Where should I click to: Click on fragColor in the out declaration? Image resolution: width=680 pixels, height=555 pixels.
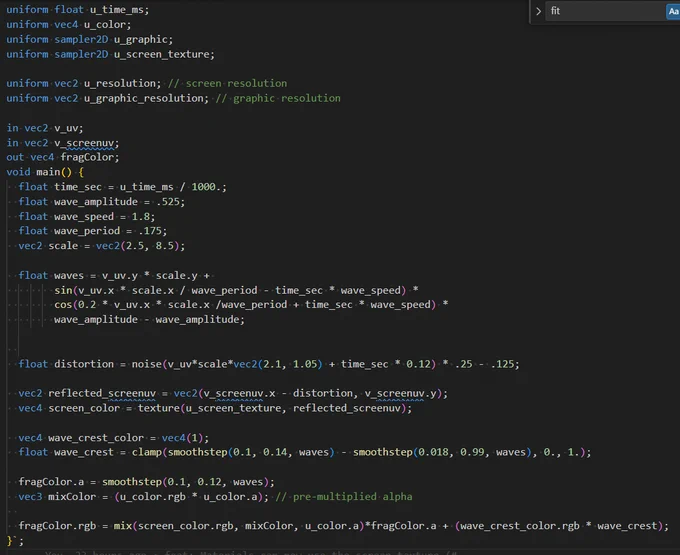(x=88, y=157)
